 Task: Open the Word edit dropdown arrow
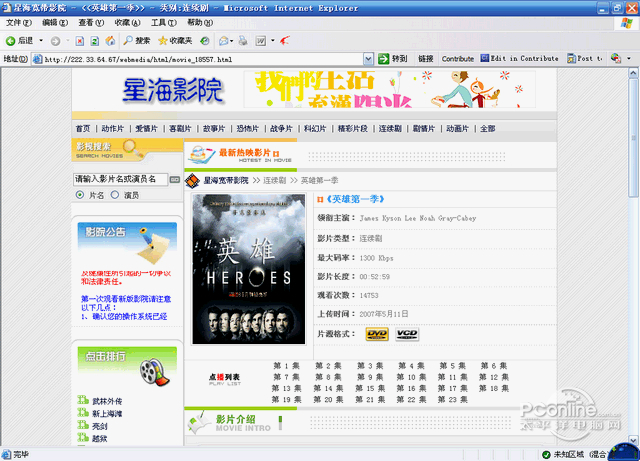273,40
